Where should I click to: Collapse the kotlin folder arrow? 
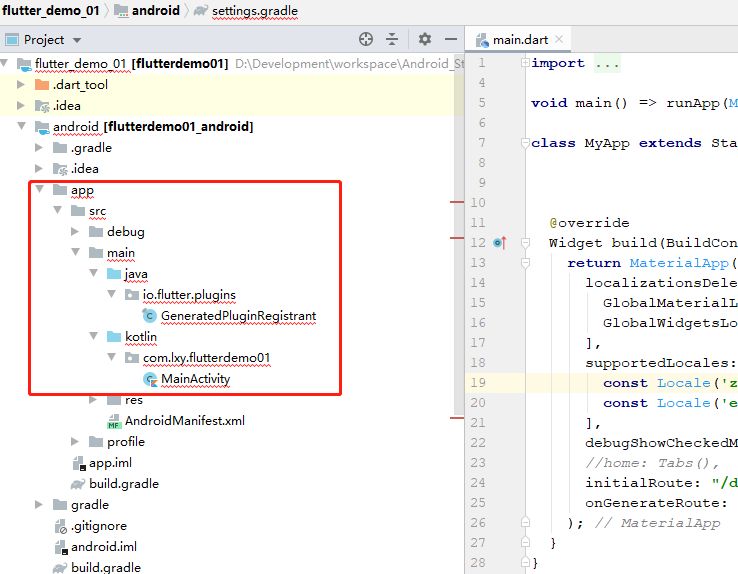tap(93, 336)
